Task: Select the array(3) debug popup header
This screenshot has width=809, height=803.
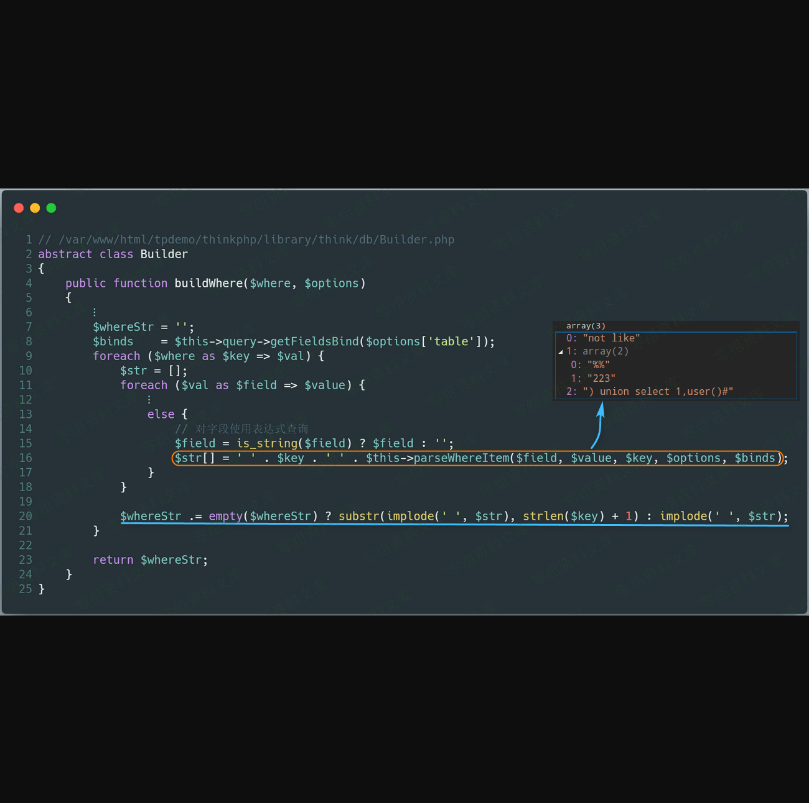Action: tap(586, 326)
